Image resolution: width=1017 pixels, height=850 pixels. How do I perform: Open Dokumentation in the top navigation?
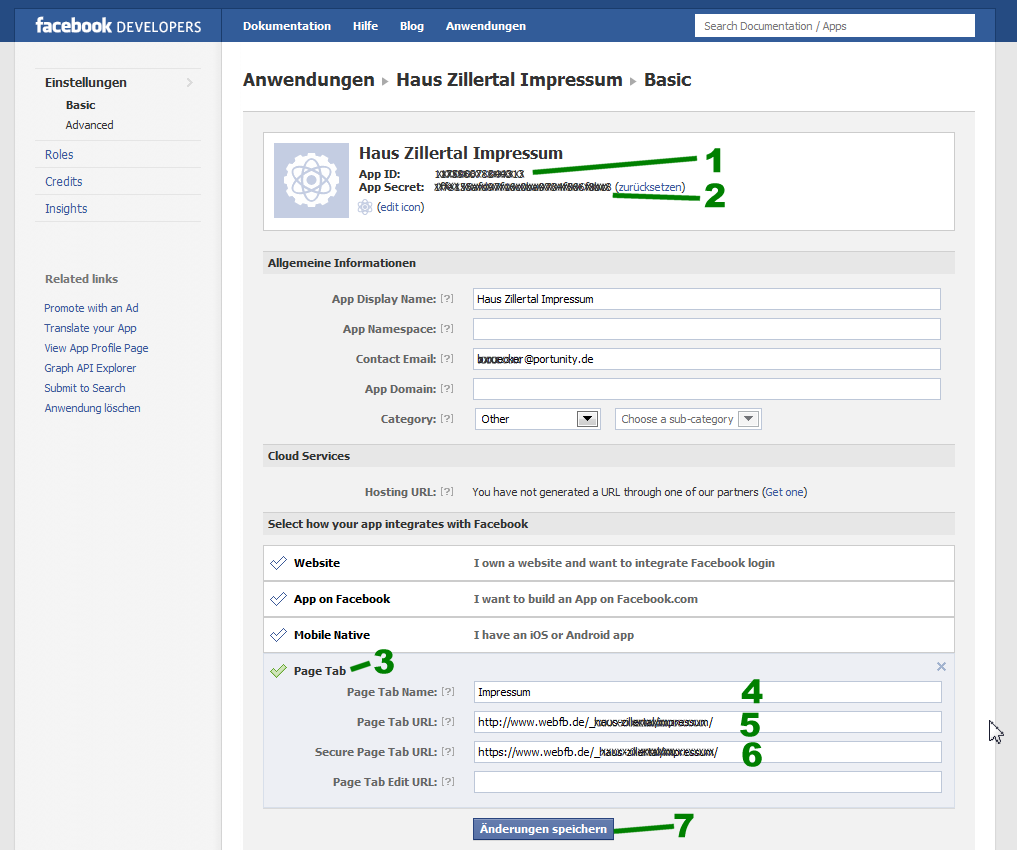[x=287, y=26]
